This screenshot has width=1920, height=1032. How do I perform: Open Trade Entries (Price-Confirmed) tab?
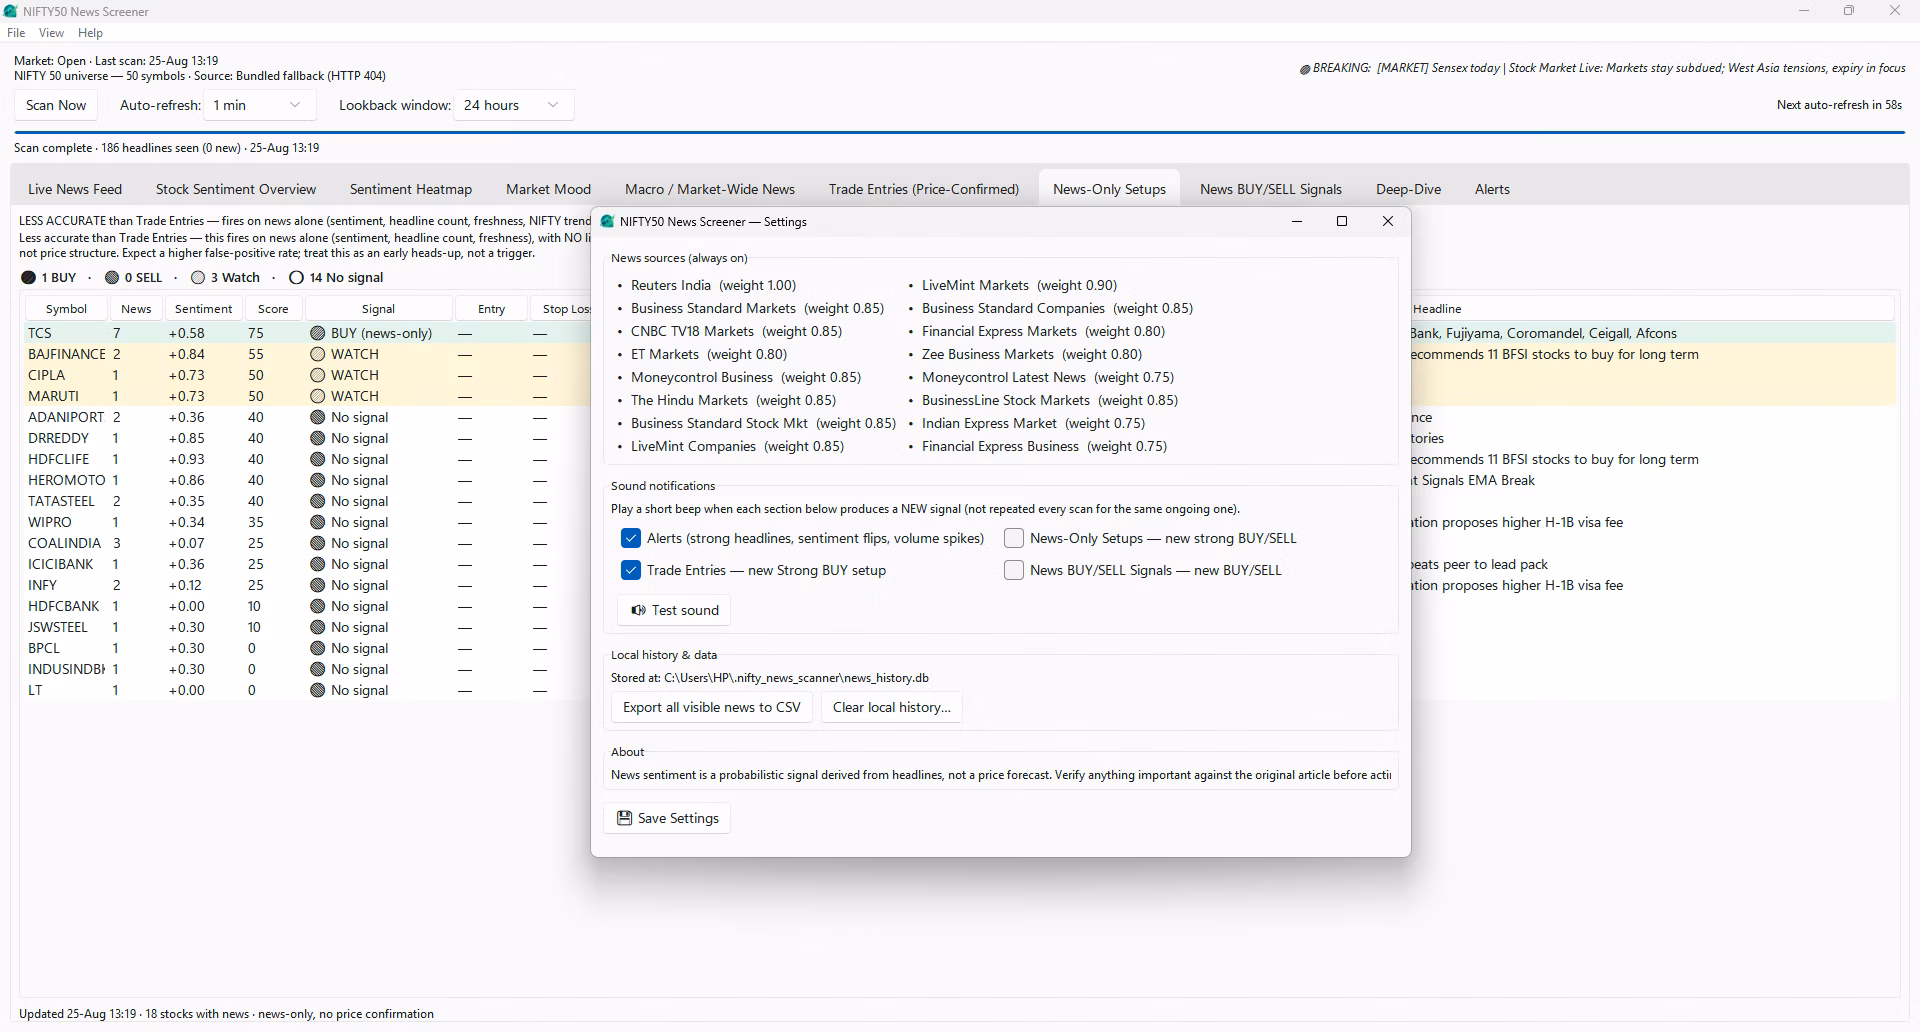point(924,189)
